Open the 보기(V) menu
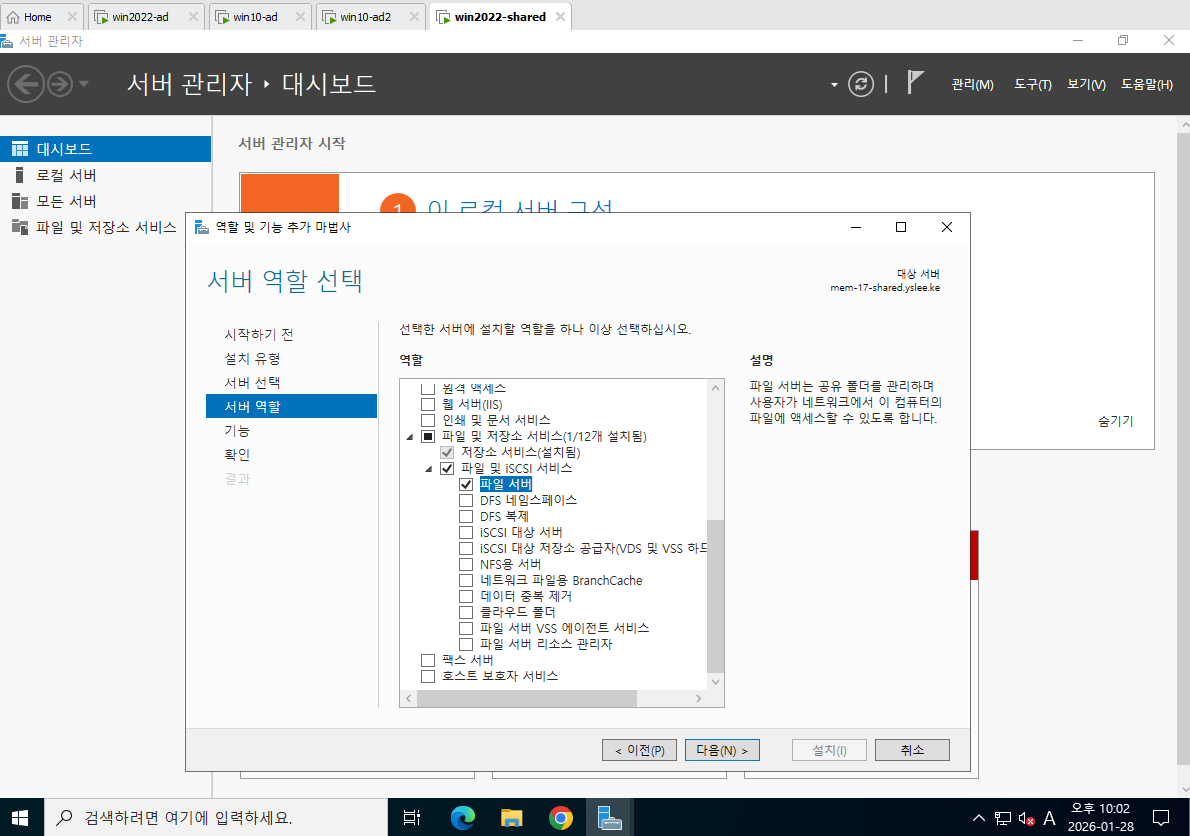The height and width of the screenshot is (836, 1190). (1086, 84)
